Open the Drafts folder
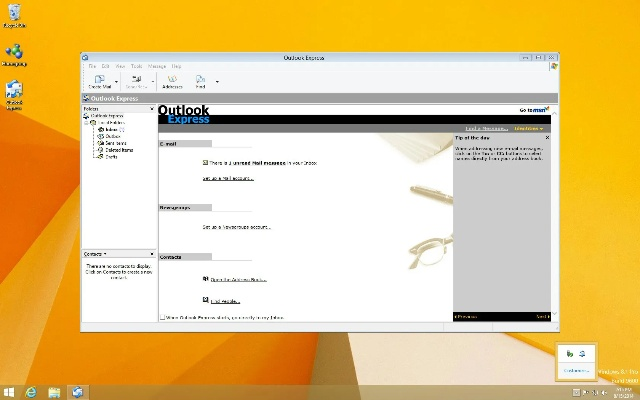The width and height of the screenshot is (640, 400). [x=110, y=157]
